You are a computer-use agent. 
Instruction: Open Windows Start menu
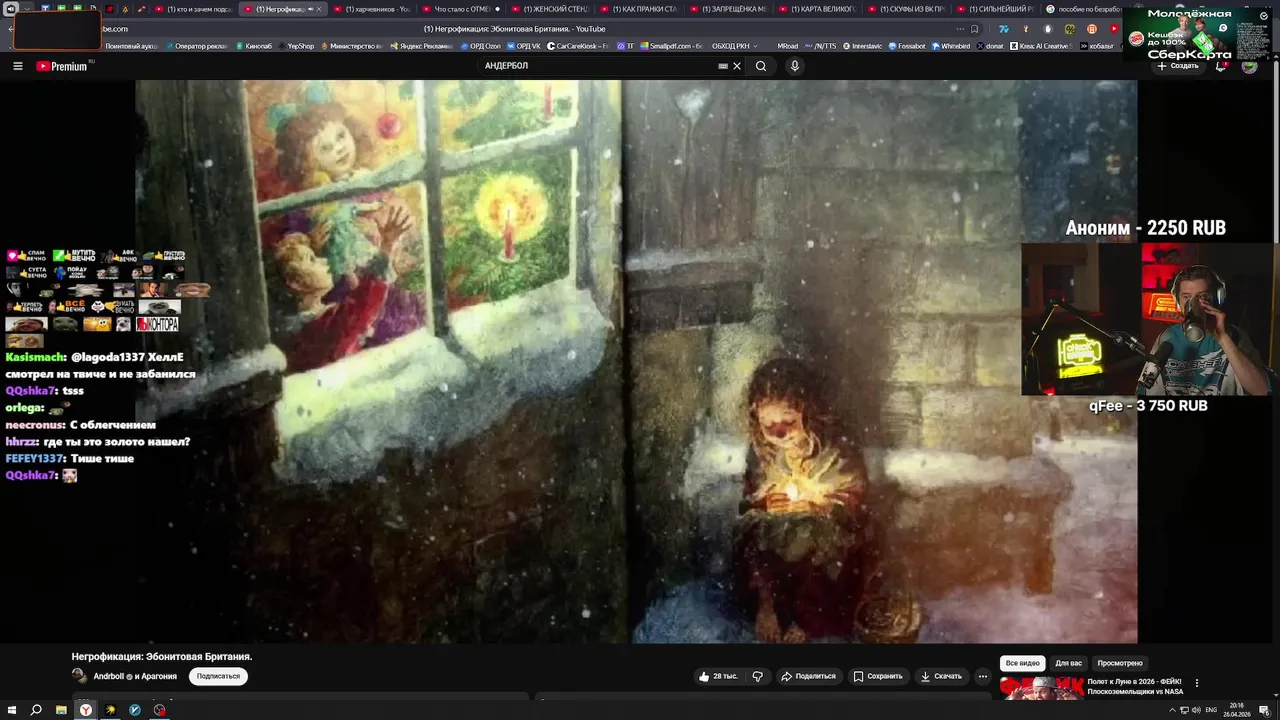point(11,710)
